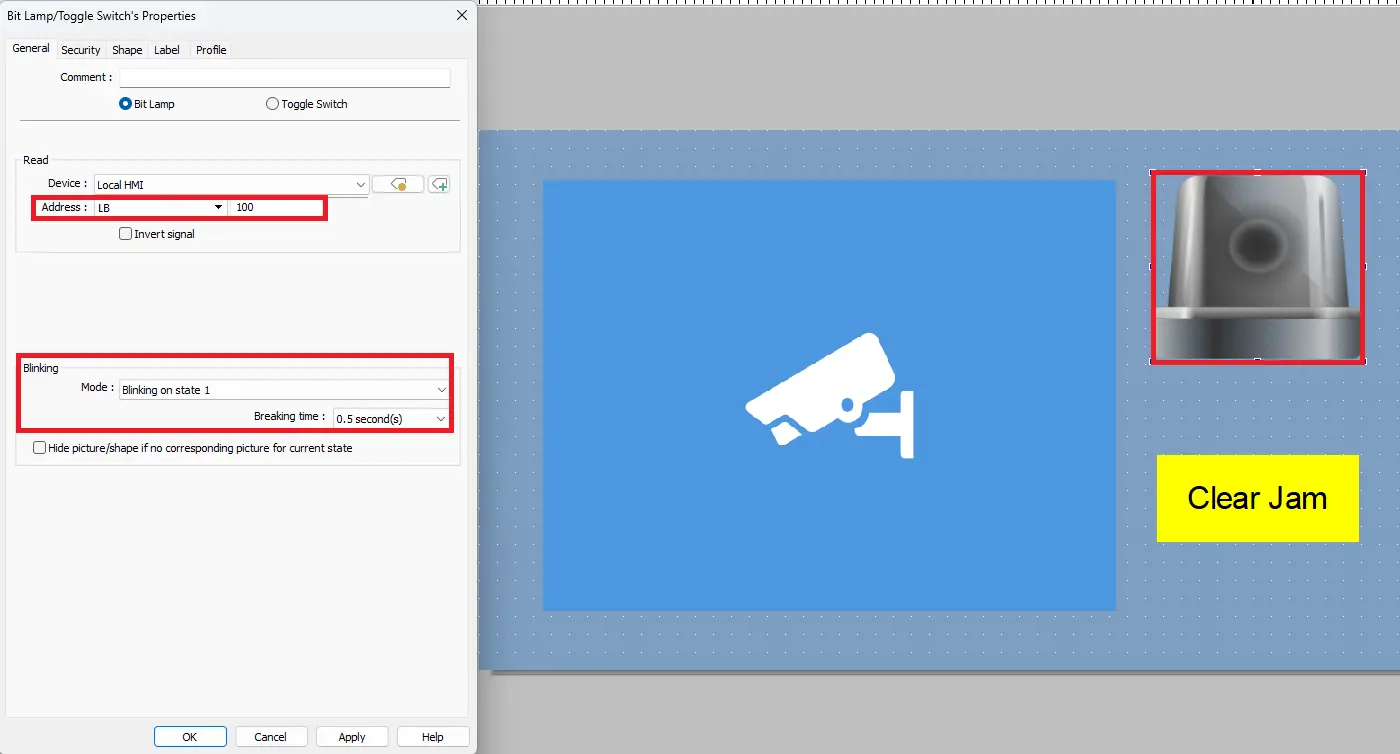Click the Comment text field
This screenshot has height=754, width=1400.
point(285,78)
